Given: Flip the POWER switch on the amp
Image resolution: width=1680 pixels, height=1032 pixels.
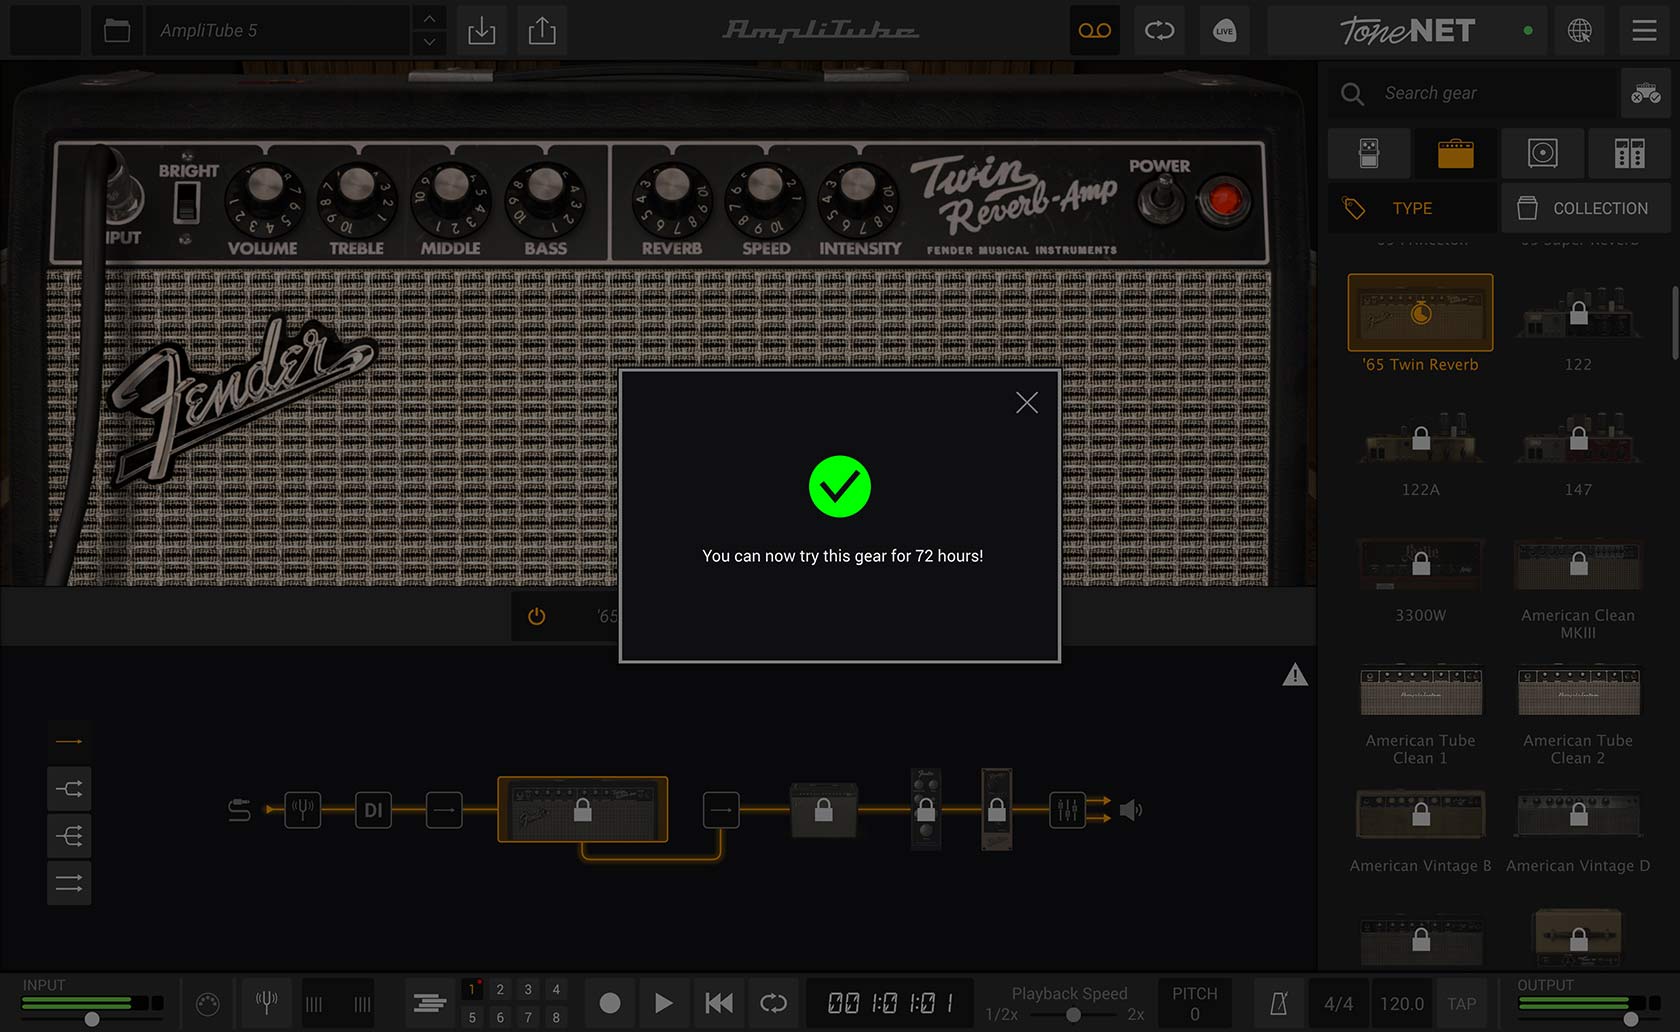Looking at the screenshot, I should [1161, 196].
